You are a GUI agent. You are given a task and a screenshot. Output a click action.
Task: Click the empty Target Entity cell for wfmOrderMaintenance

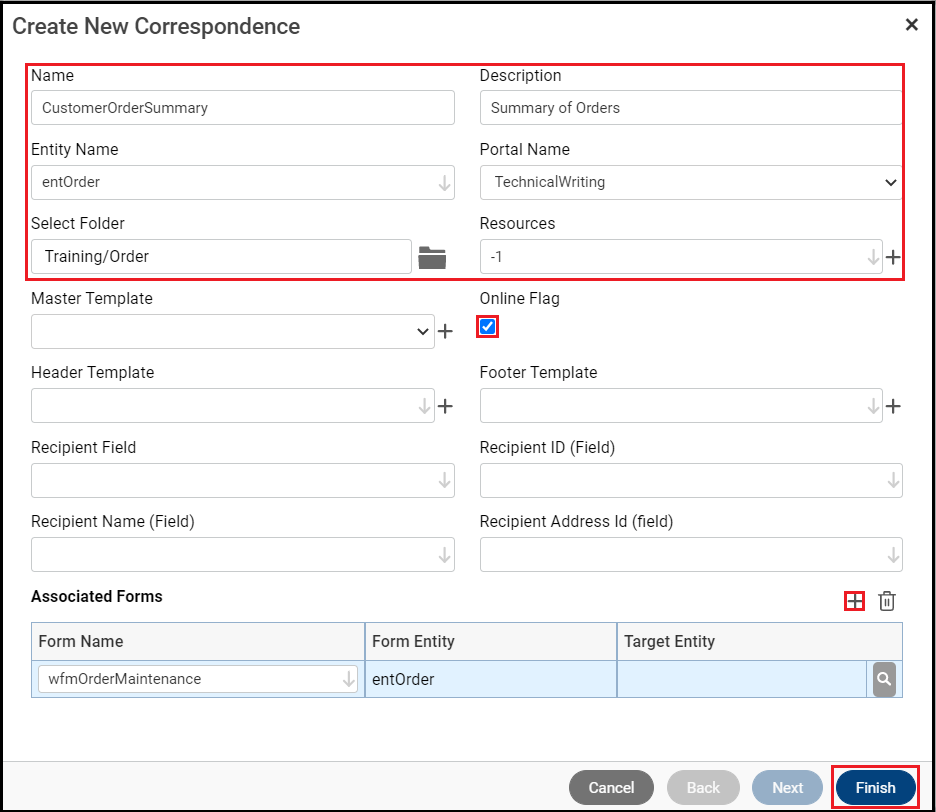[x=741, y=679]
